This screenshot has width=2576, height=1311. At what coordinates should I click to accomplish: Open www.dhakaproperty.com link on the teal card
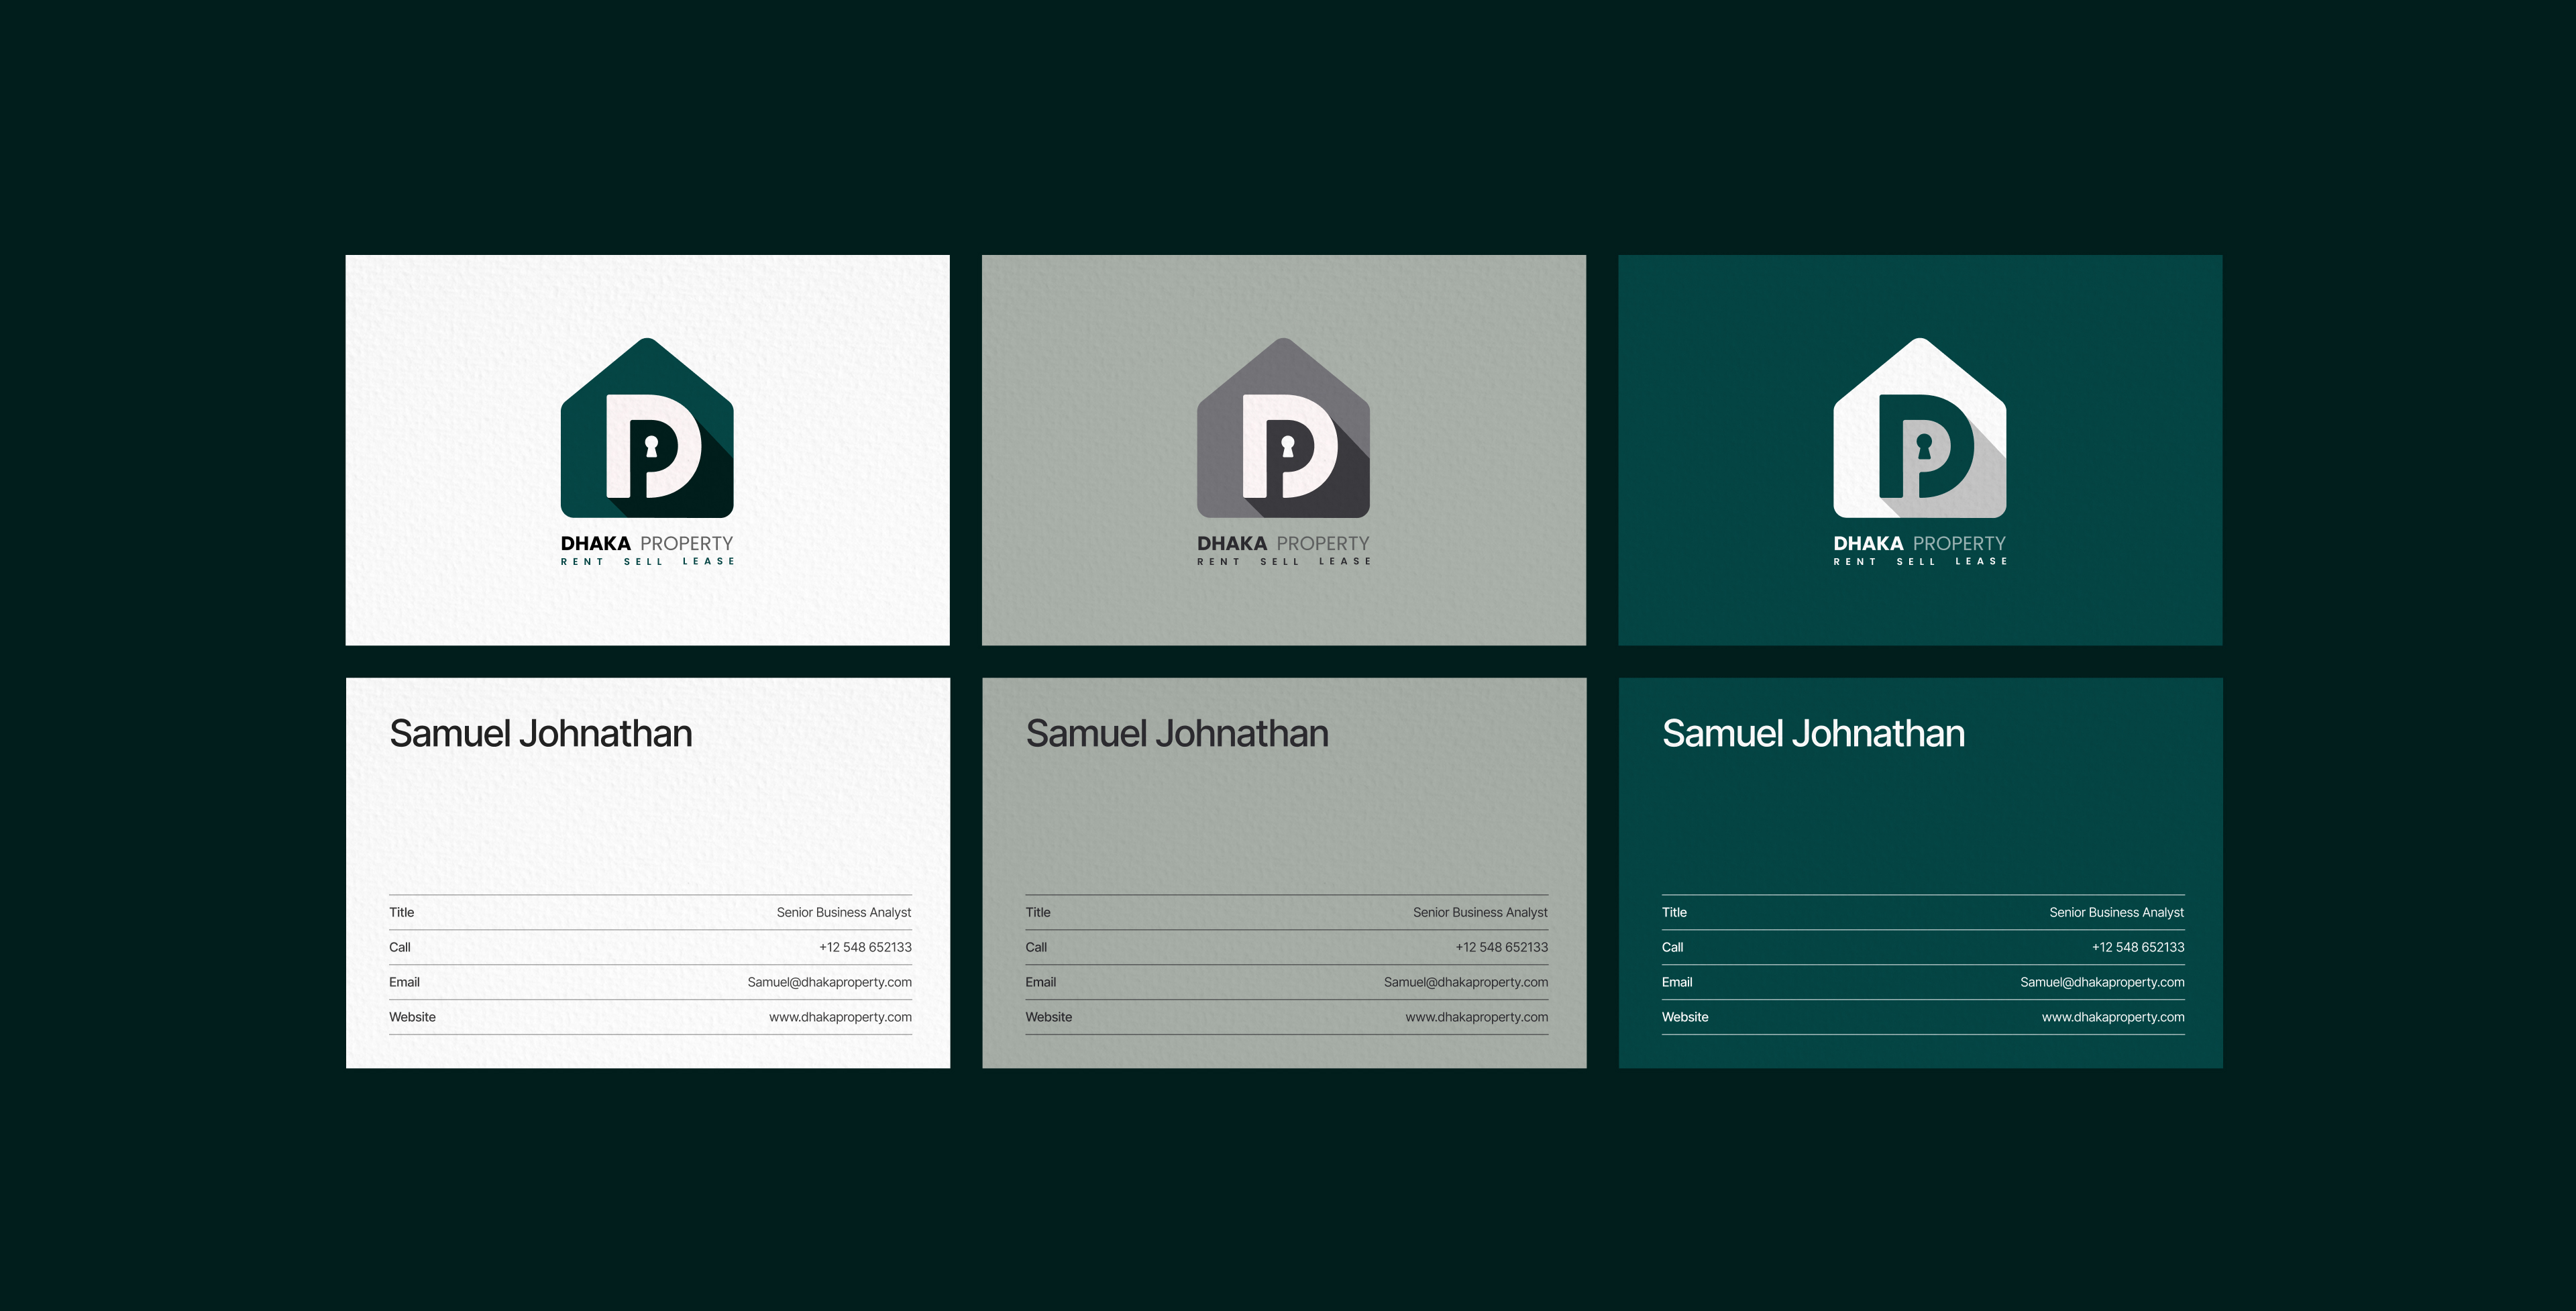(x=2113, y=1017)
